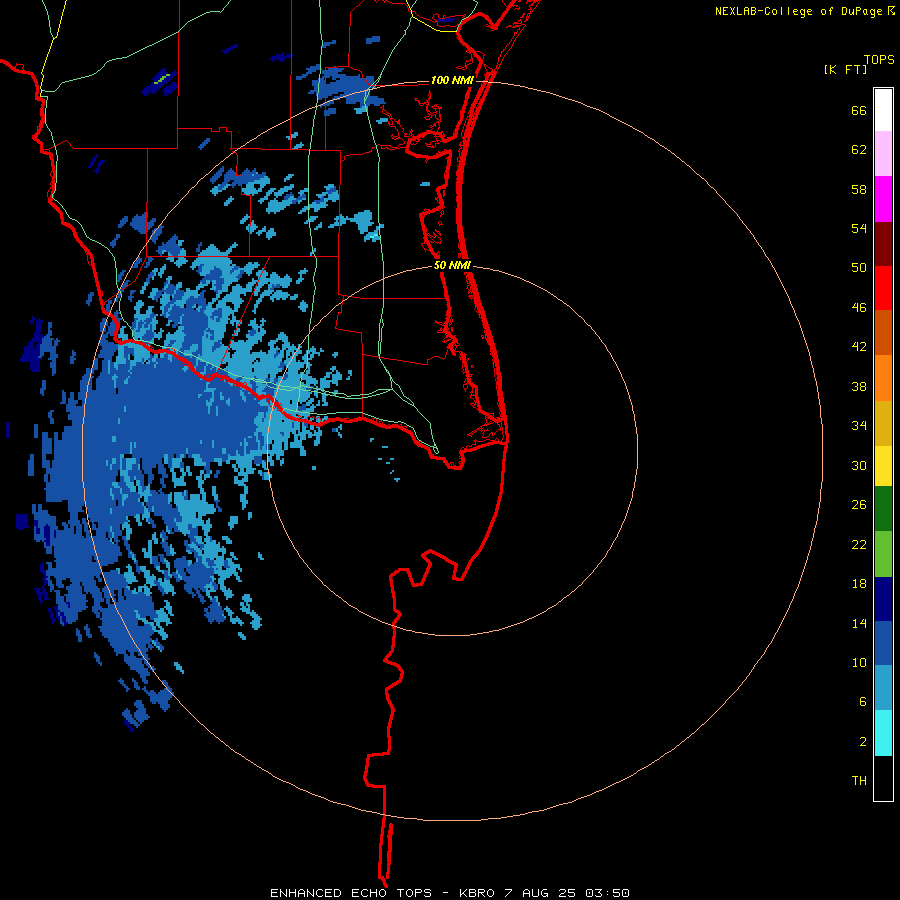The width and height of the screenshot is (900, 900).
Task: Click the 14 legend value
Action: coord(859,623)
